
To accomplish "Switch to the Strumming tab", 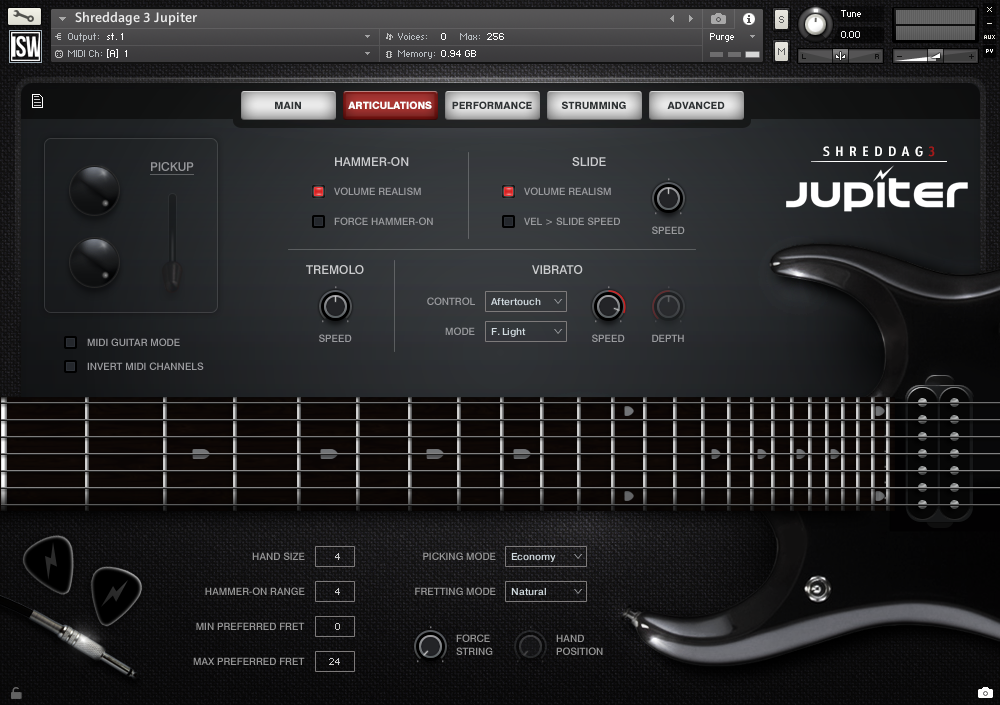I will [596, 104].
